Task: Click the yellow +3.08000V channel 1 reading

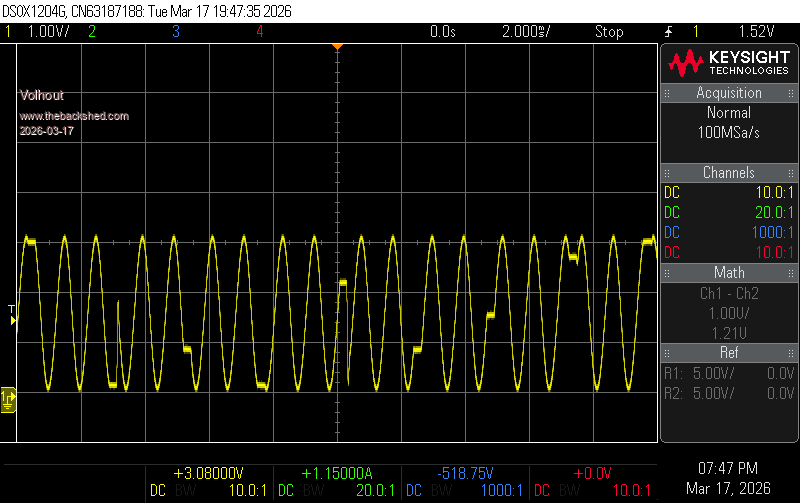Action: pyautogui.click(x=208, y=473)
